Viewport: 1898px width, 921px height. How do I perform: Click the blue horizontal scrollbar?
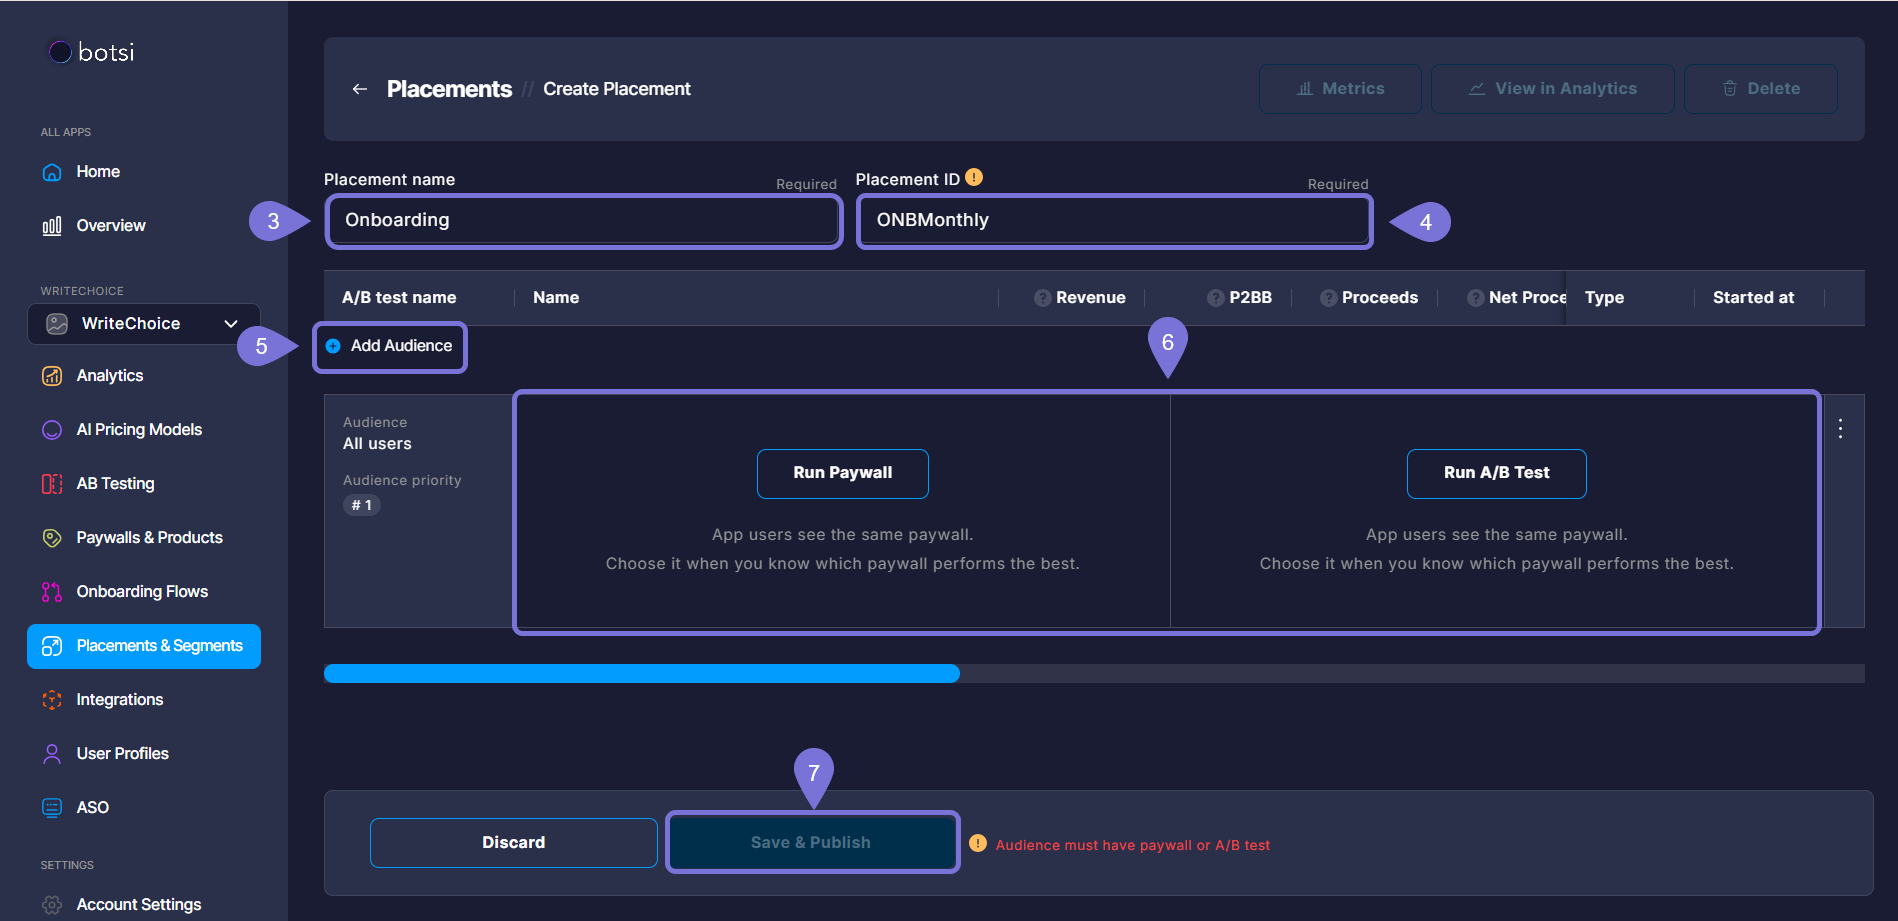641,674
